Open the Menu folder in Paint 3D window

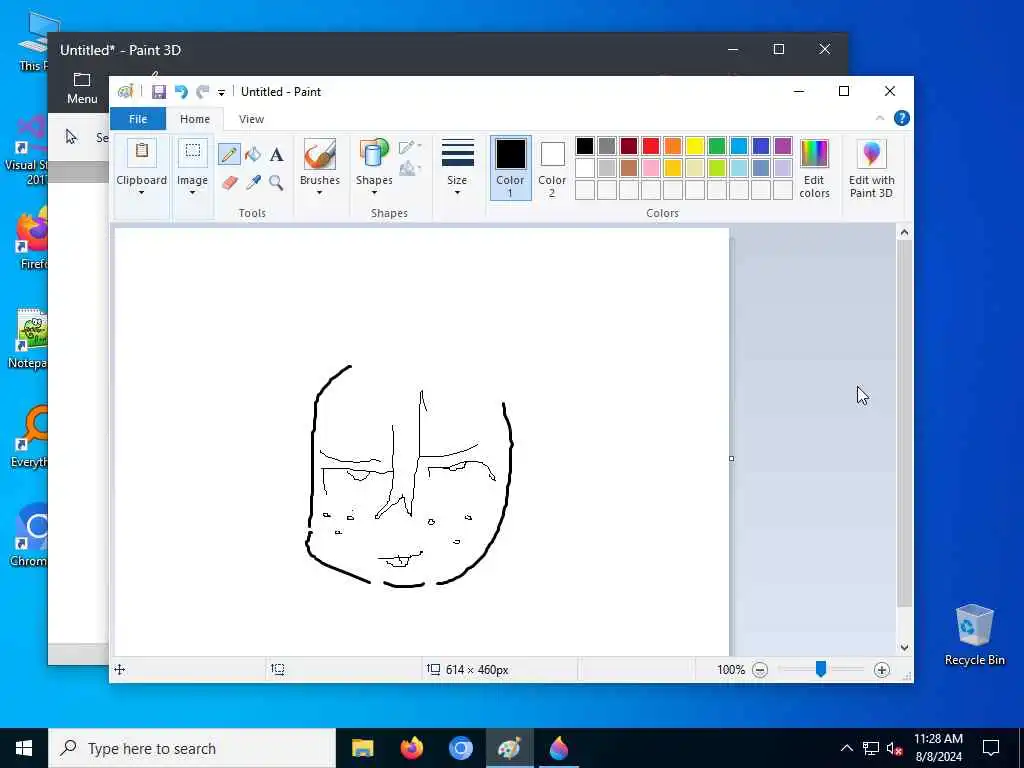coord(82,88)
